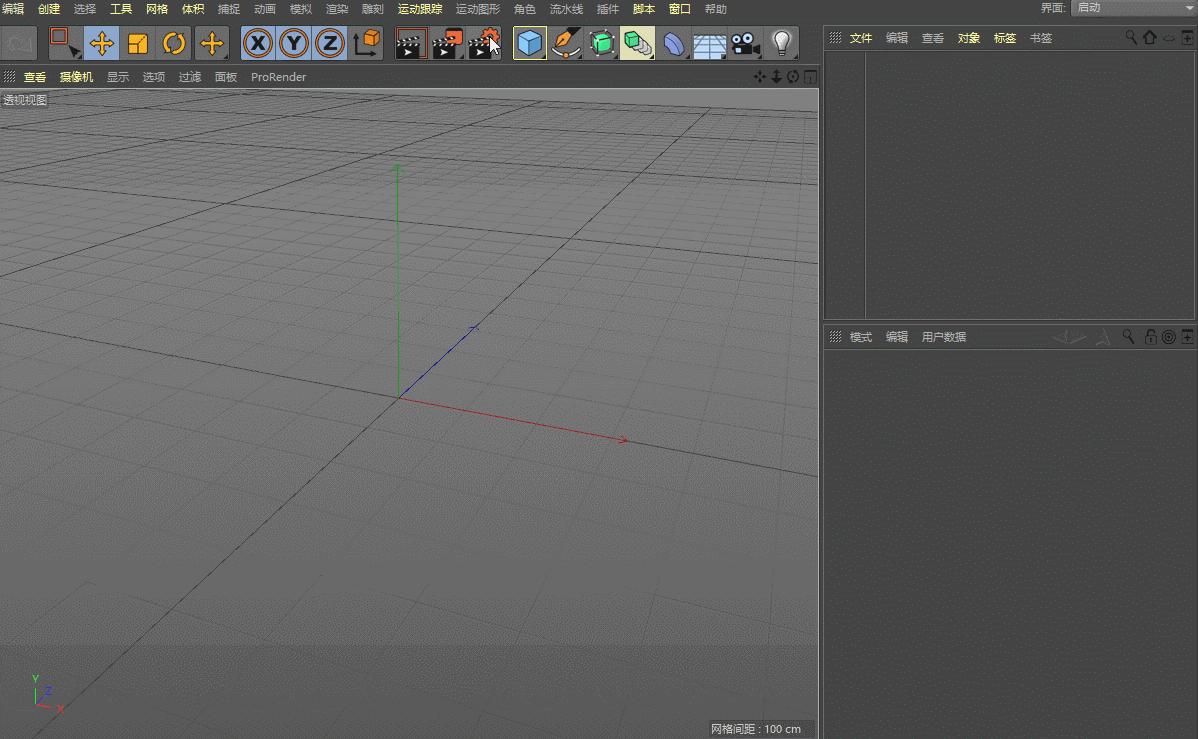Activate the Move tool
This screenshot has height=739, width=1198.
(x=102, y=44)
